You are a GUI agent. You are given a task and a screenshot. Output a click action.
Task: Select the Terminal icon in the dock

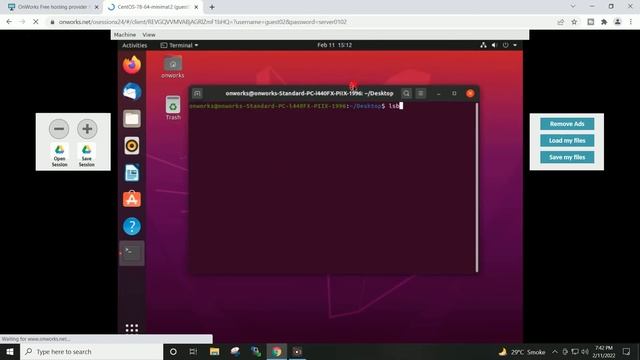click(132, 253)
